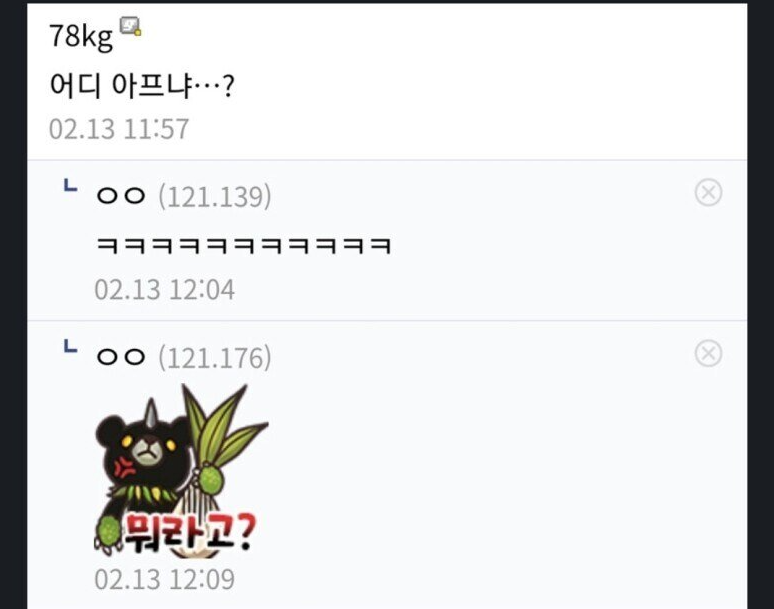Image resolution: width=774 pixels, height=609 pixels.
Task: Click the timestamp 02.13 12:09
Action: pos(164,579)
